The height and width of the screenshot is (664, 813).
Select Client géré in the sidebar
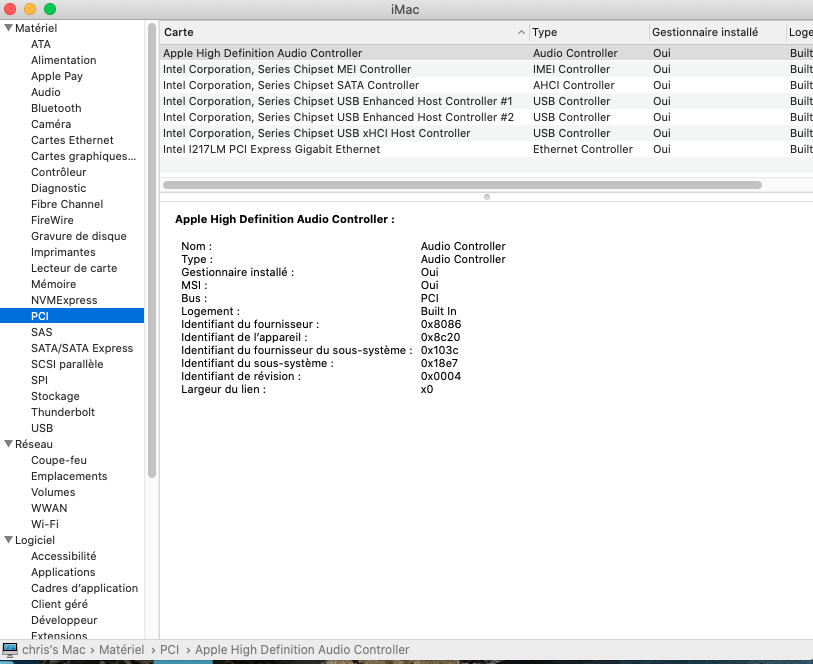click(59, 604)
